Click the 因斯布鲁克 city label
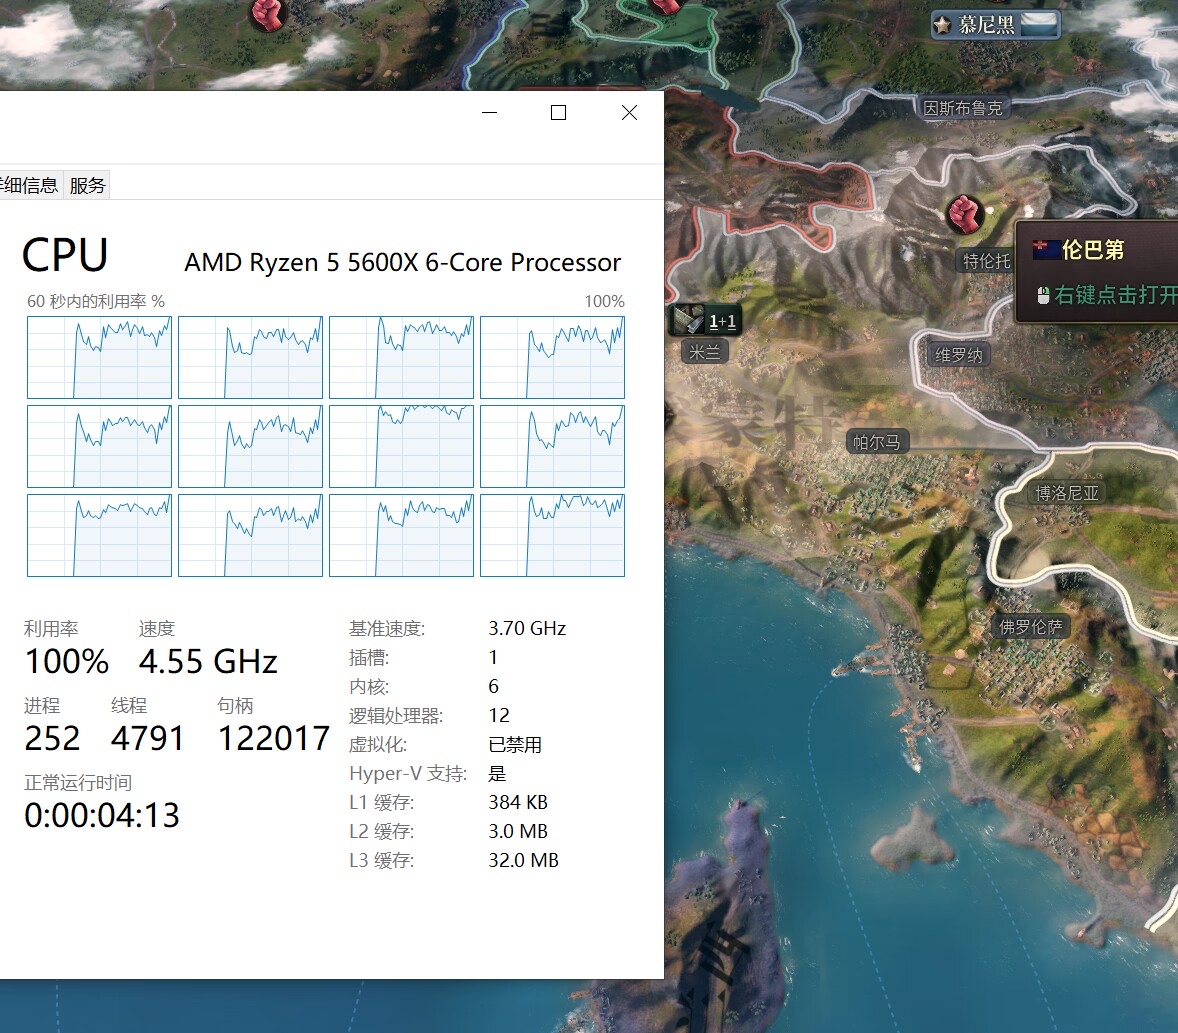 pos(962,108)
